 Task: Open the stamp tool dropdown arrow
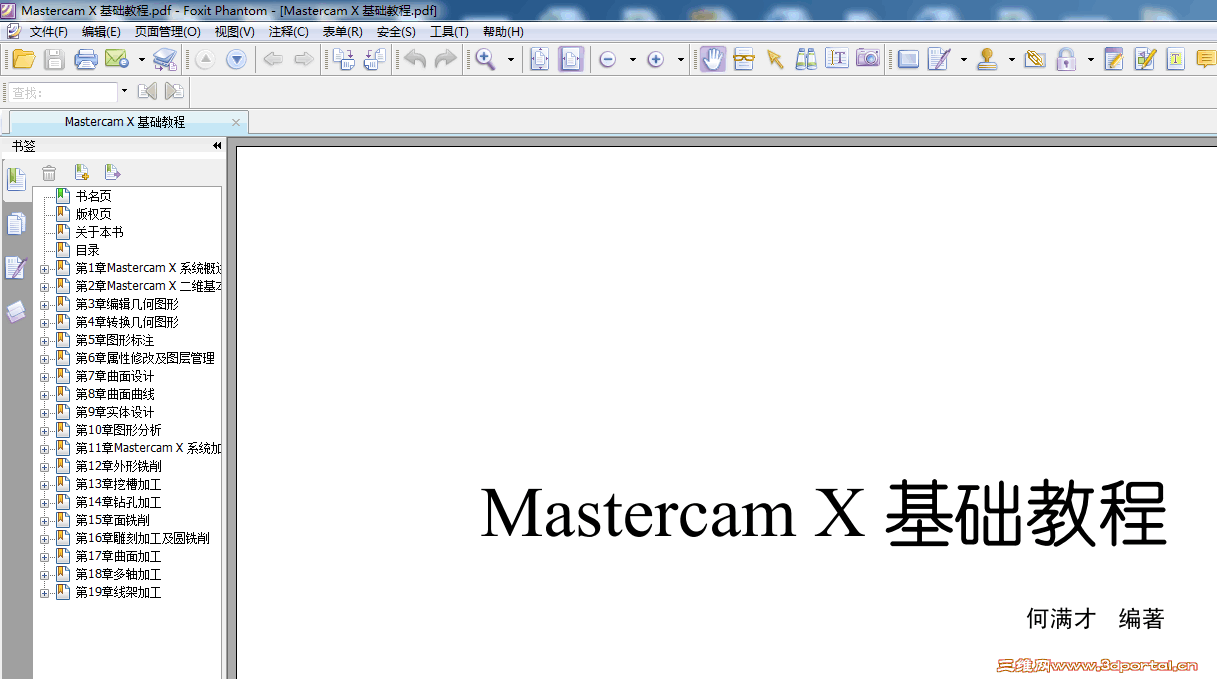[1012, 60]
